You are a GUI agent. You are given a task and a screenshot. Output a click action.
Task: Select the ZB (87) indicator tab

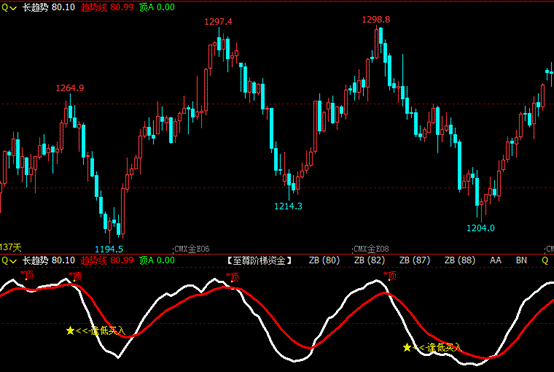[414, 261]
